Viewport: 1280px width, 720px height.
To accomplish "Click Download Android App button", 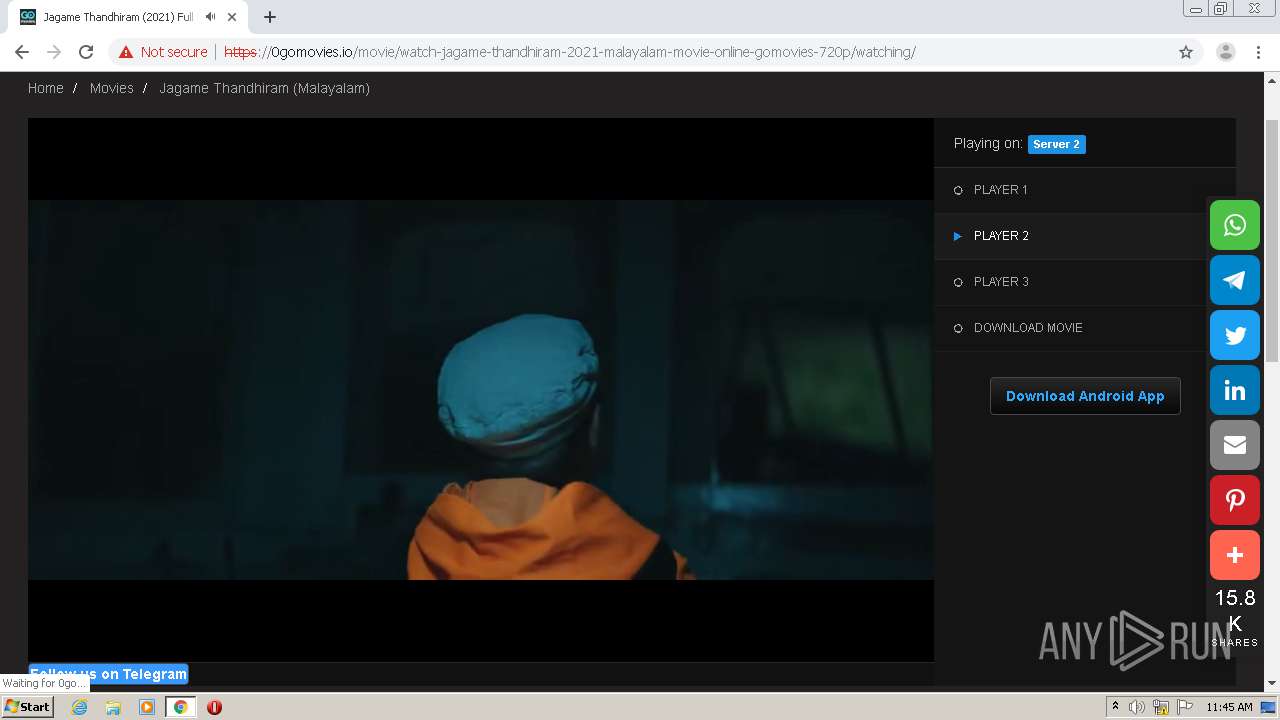I will coord(1085,396).
